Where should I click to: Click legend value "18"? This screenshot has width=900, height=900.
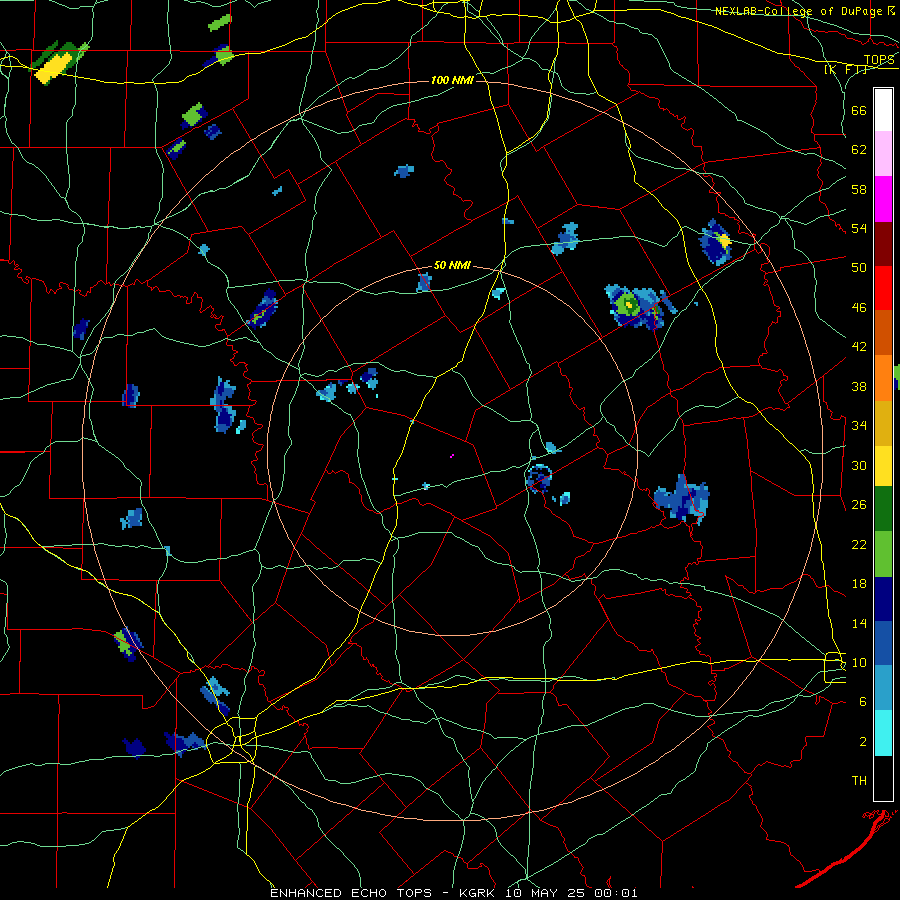click(859, 584)
